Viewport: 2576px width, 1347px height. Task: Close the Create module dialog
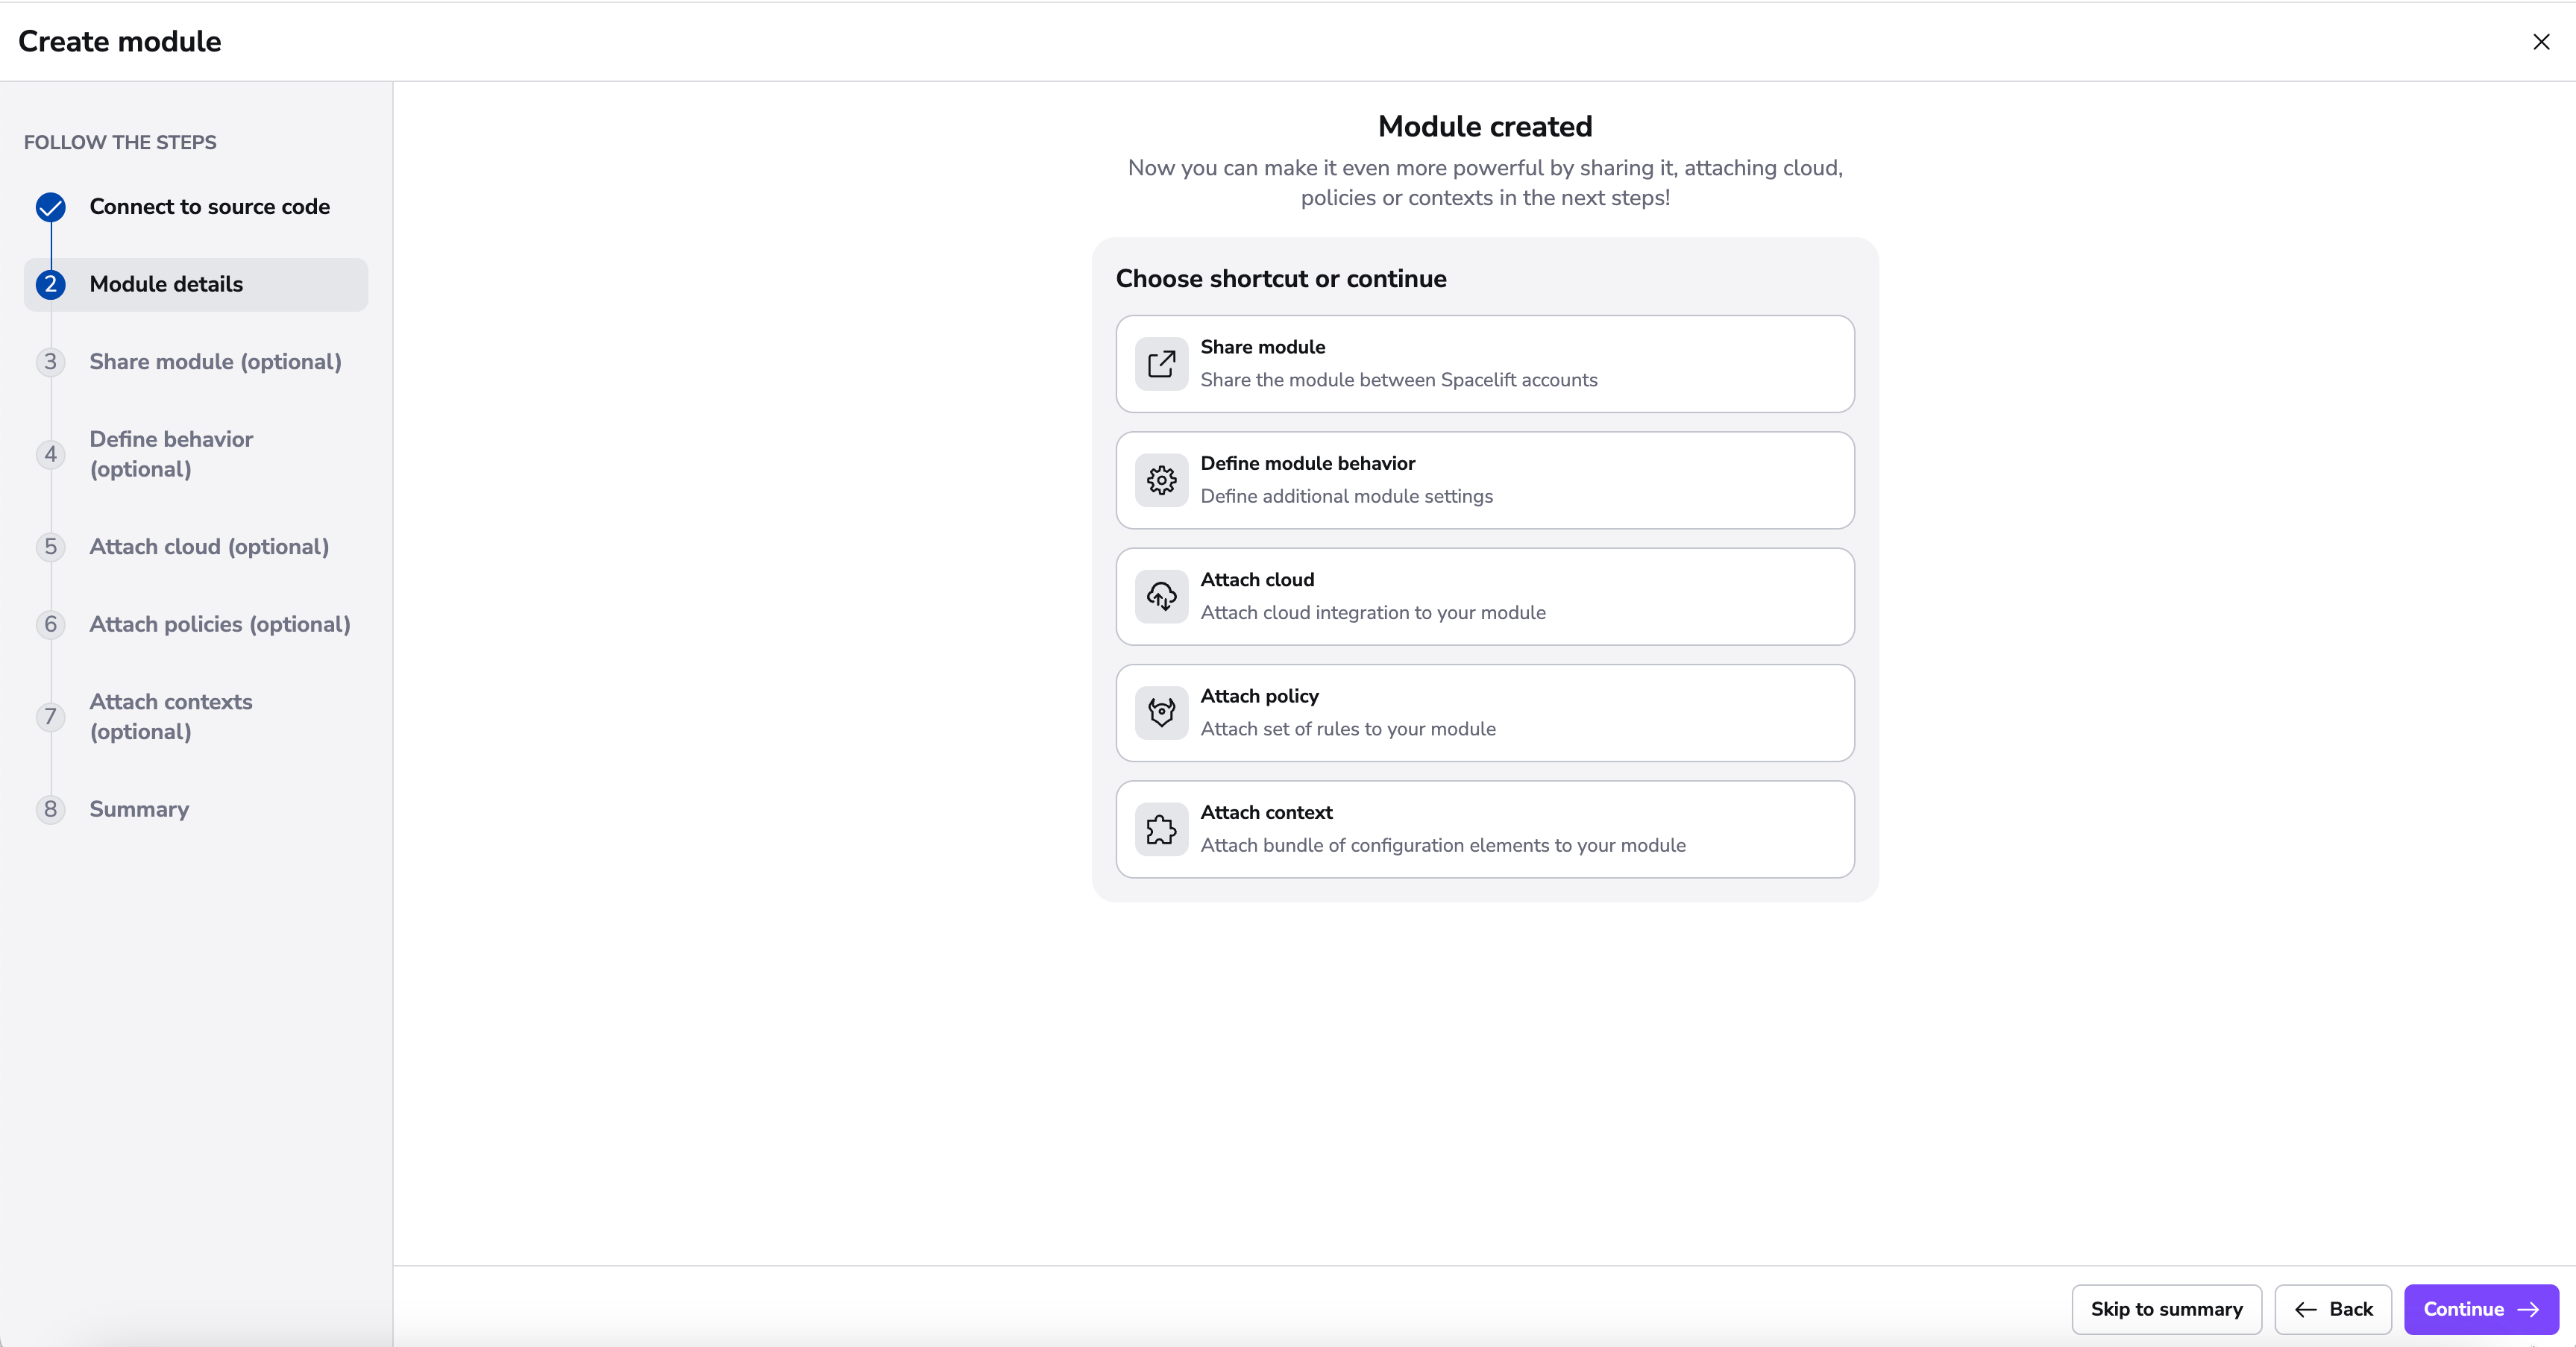coord(2540,42)
